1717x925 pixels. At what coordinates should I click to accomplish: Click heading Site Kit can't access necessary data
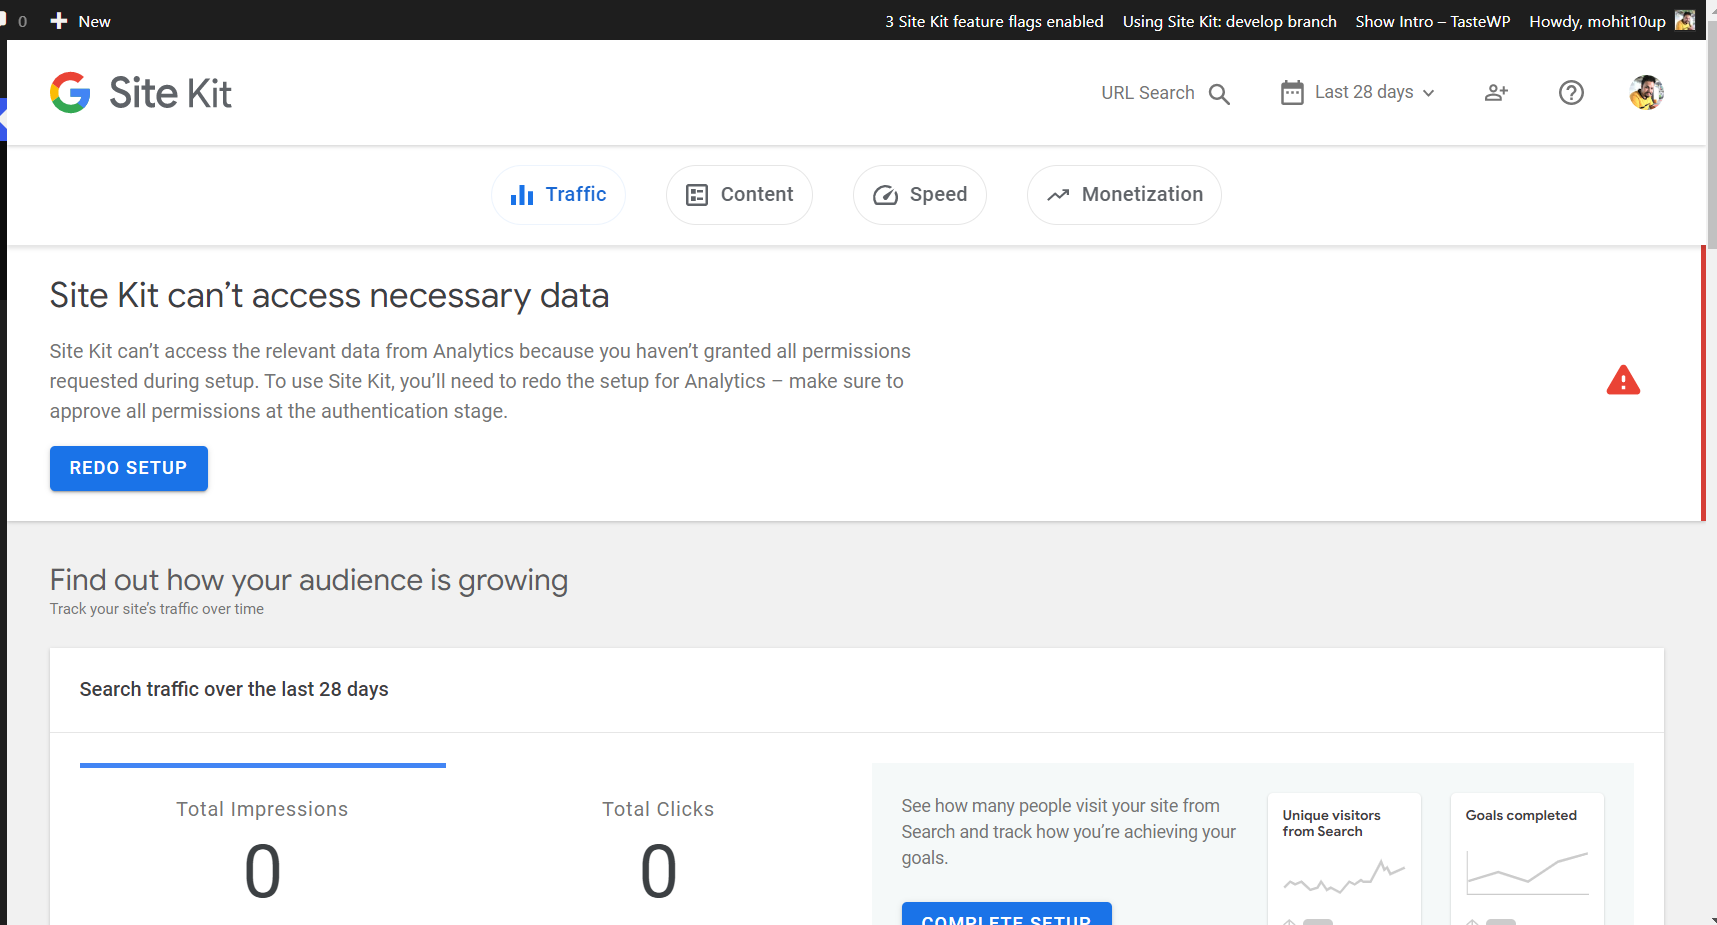(329, 296)
